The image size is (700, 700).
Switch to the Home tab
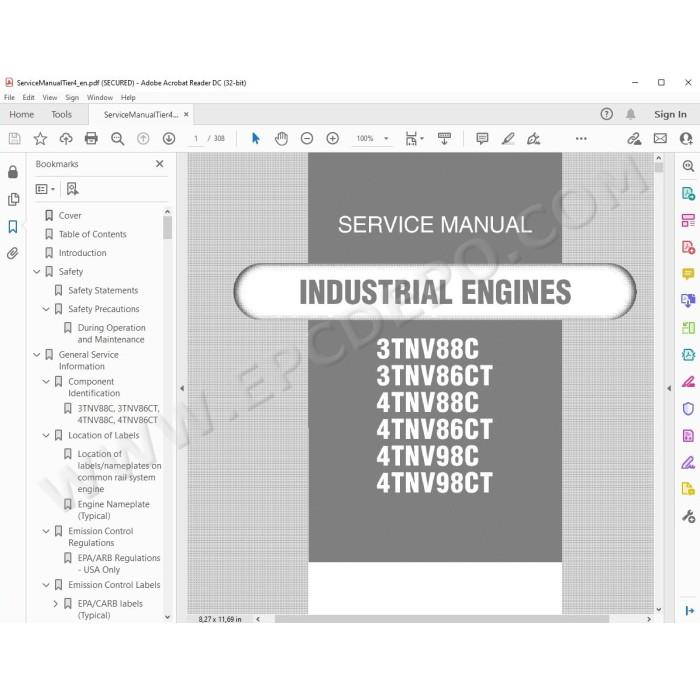pyautogui.click(x=21, y=114)
